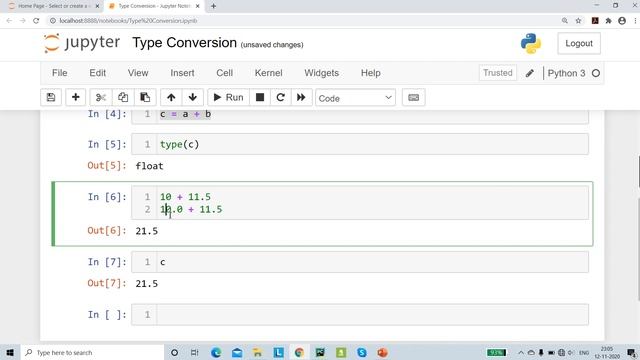Open the Kernel menu
This screenshot has width=640, height=360.
click(269, 73)
